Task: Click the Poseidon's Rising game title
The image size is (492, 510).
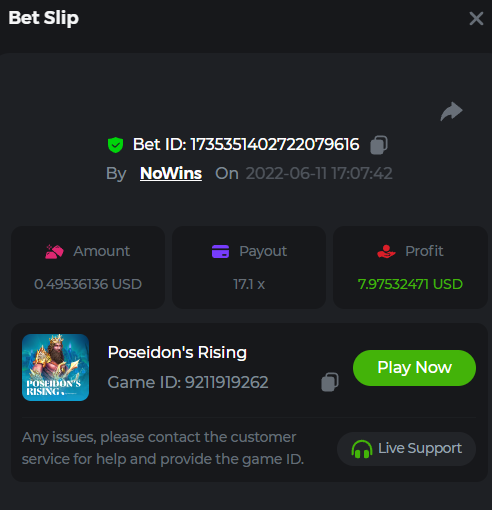Action: point(177,352)
